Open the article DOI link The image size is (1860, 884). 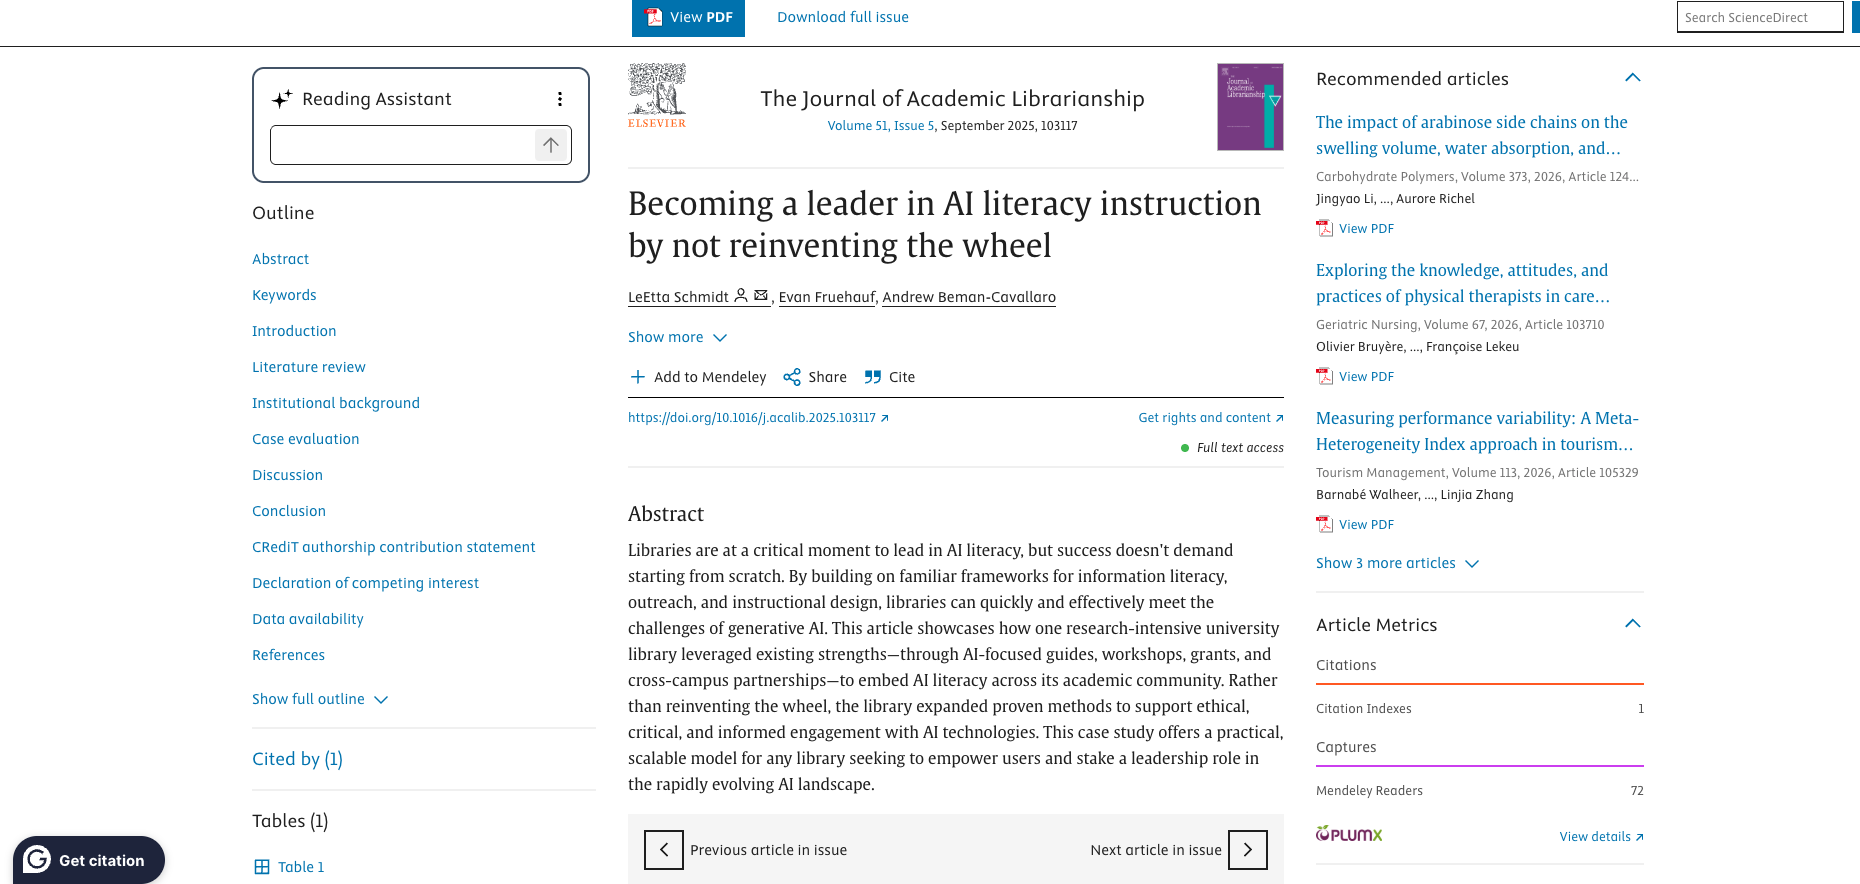click(x=758, y=418)
